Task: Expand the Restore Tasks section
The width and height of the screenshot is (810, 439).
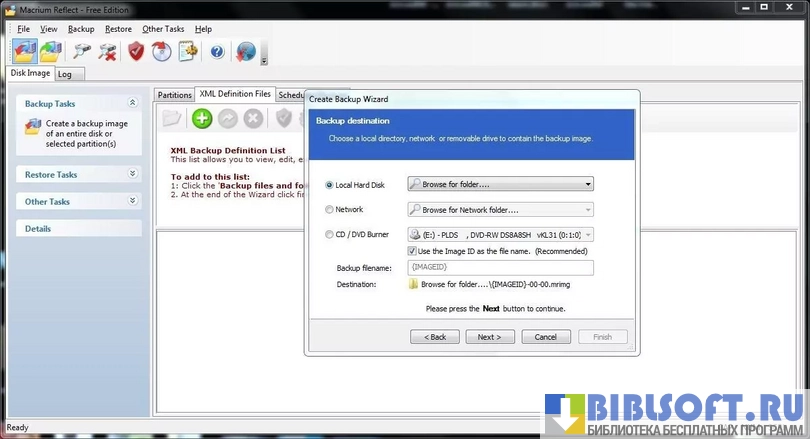Action: (132, 174)
